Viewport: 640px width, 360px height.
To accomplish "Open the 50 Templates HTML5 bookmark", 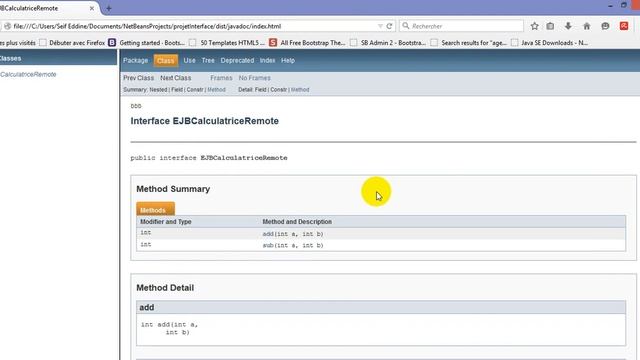I will [x=227, y=42].
